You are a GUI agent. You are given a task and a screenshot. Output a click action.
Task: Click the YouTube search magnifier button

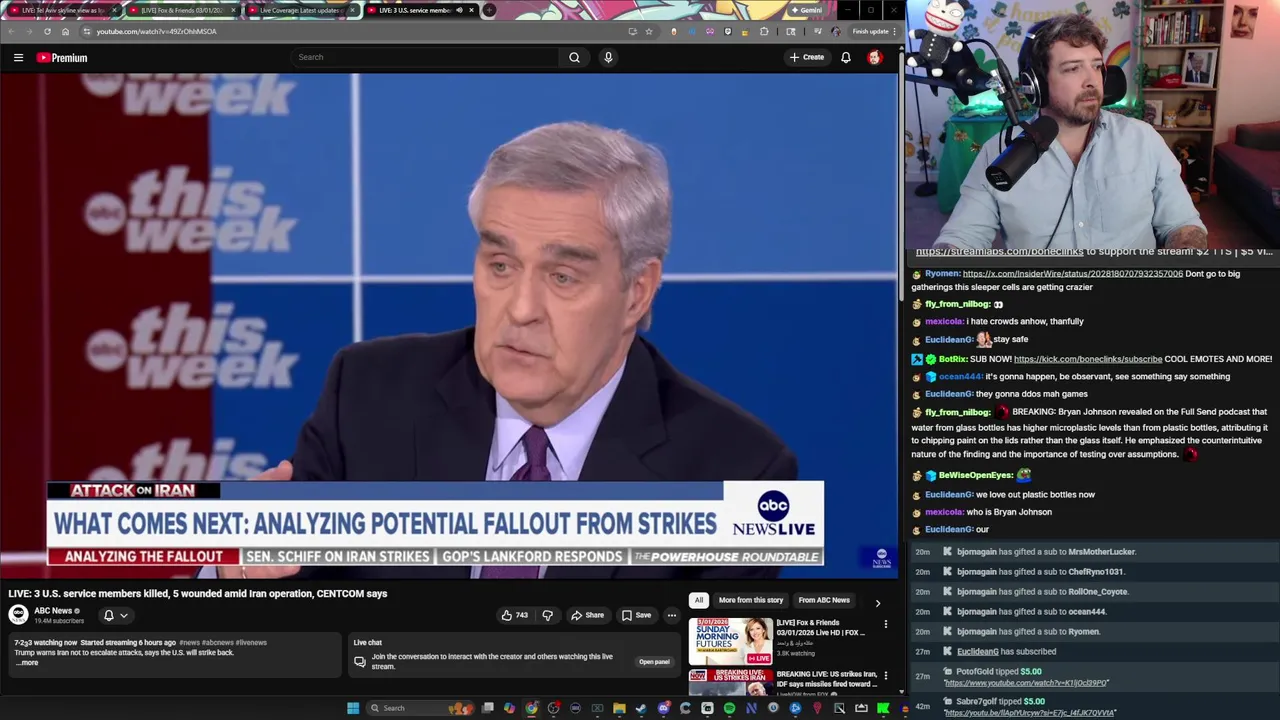[x=574, y=57]
